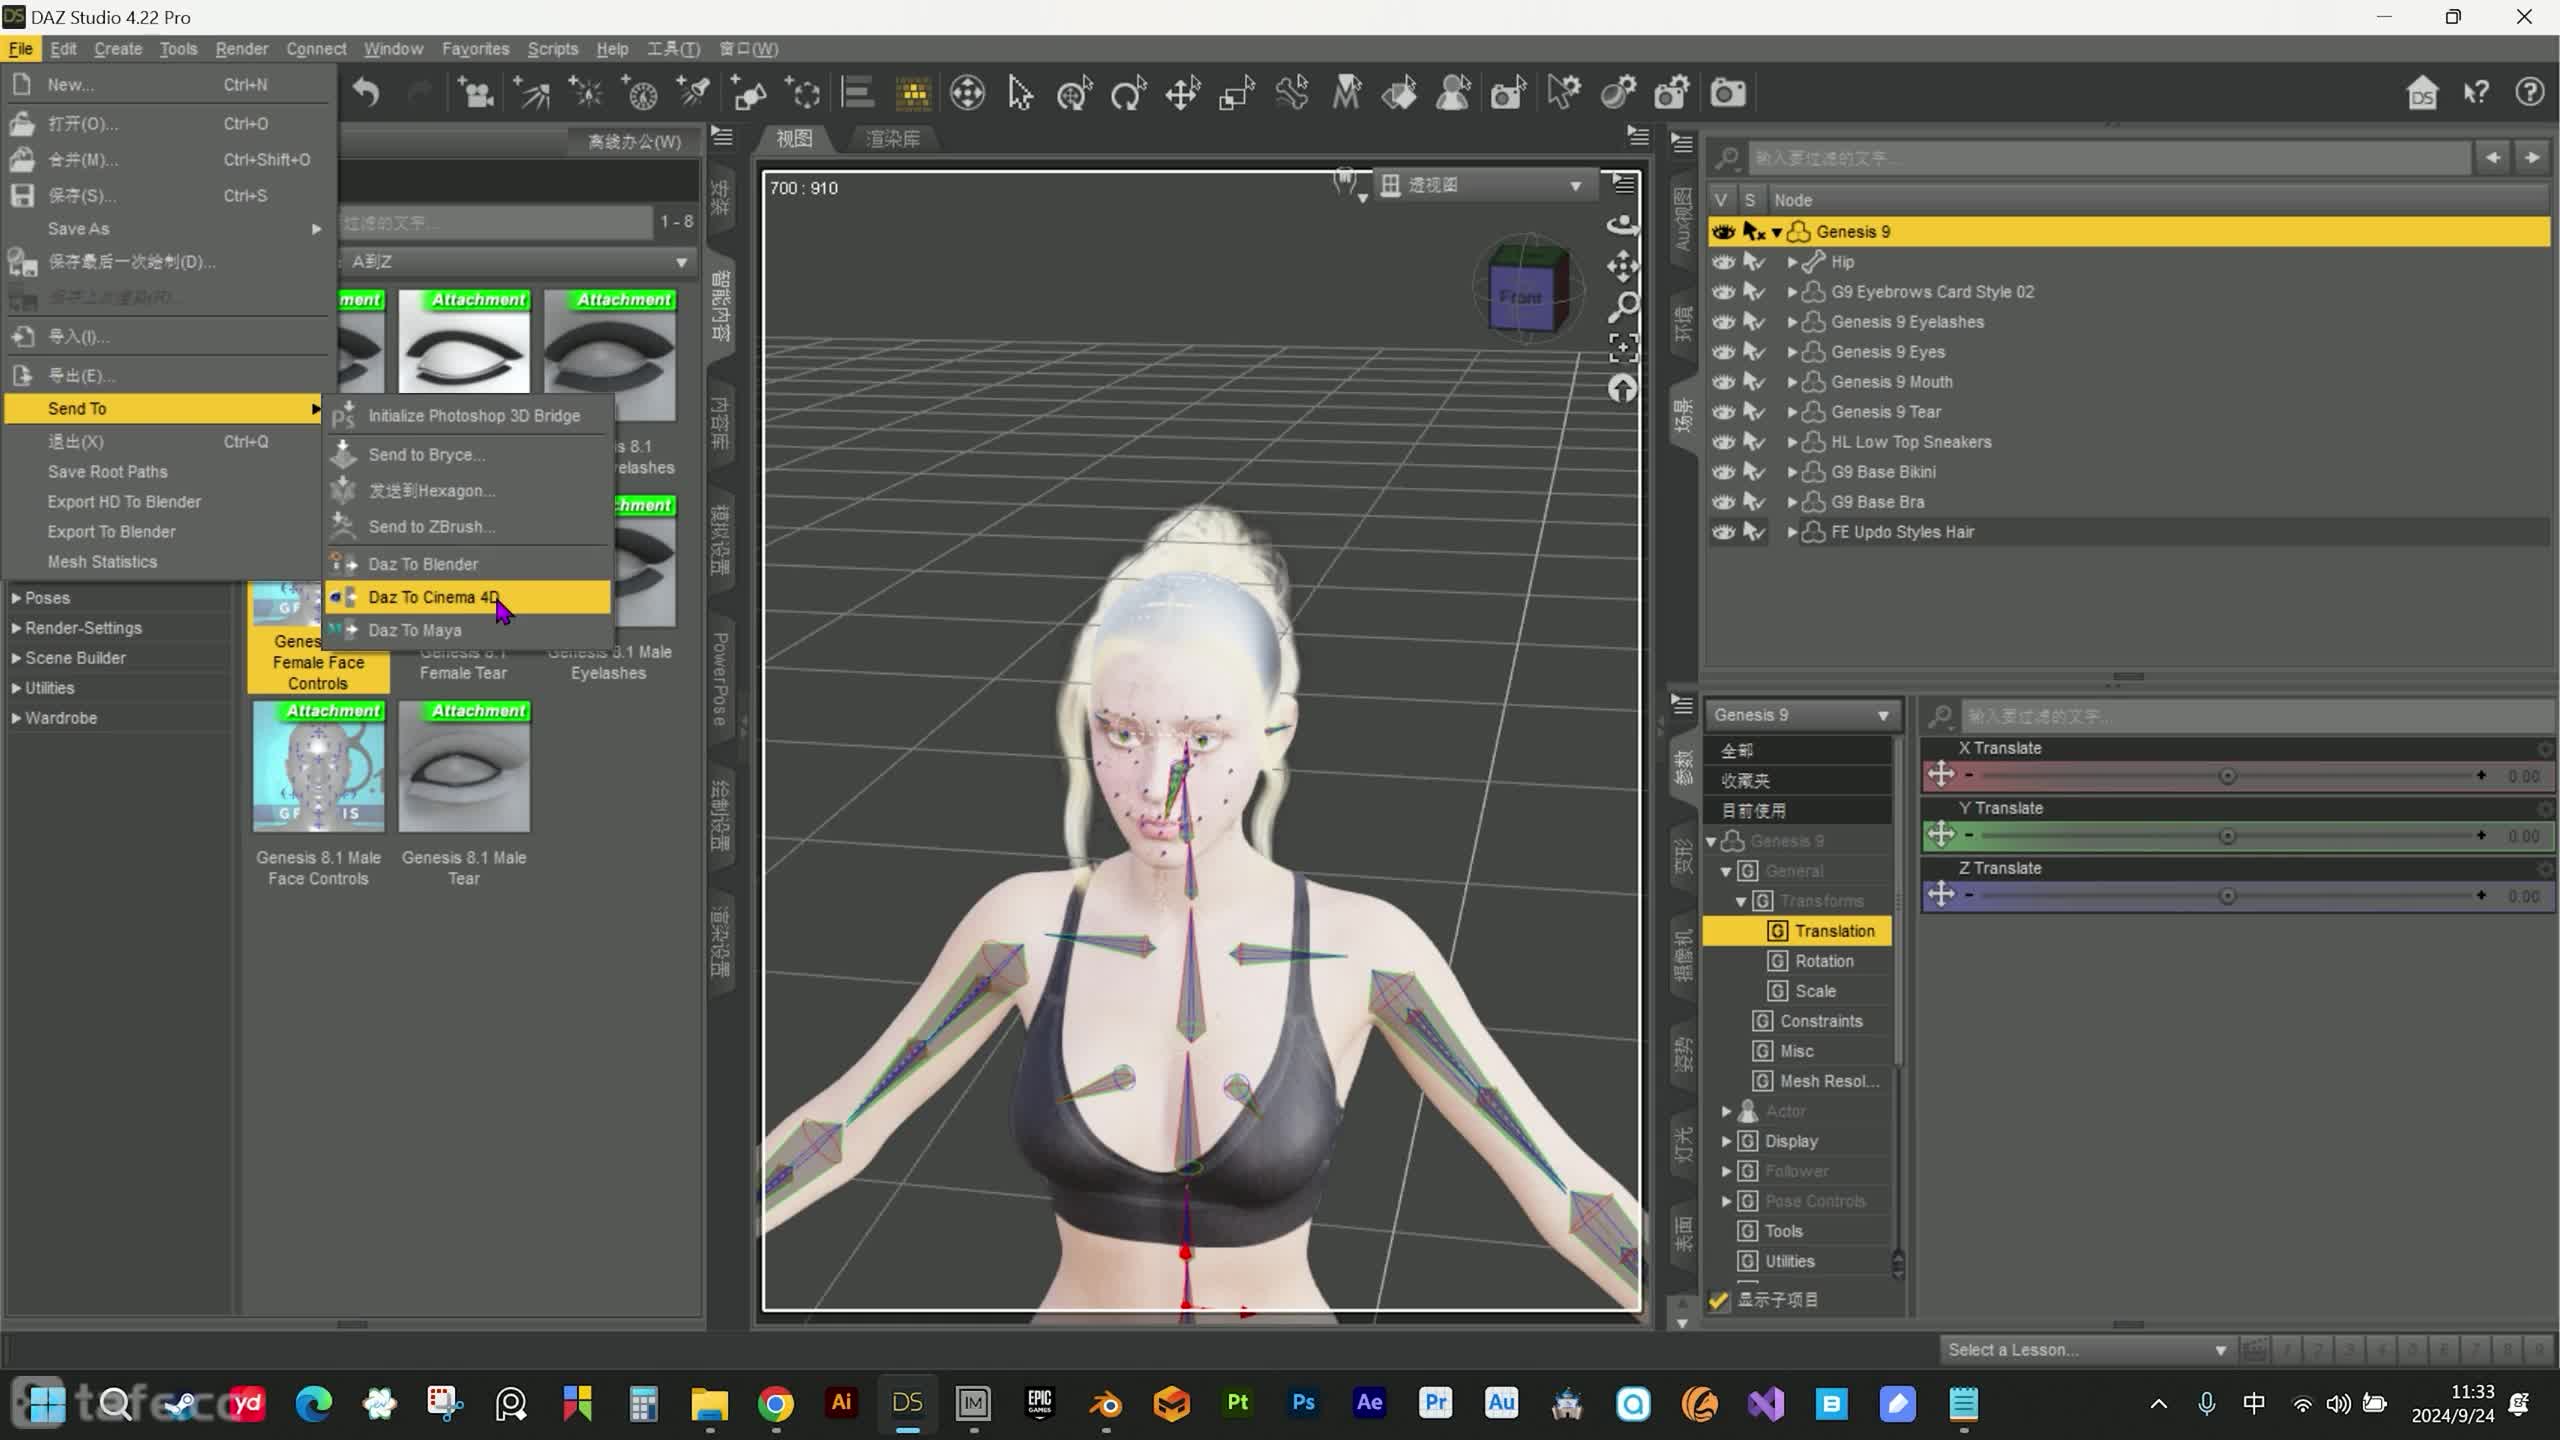Adjust the Y Translate slider
The image size is (2560, 1440).
[2227, 836]
